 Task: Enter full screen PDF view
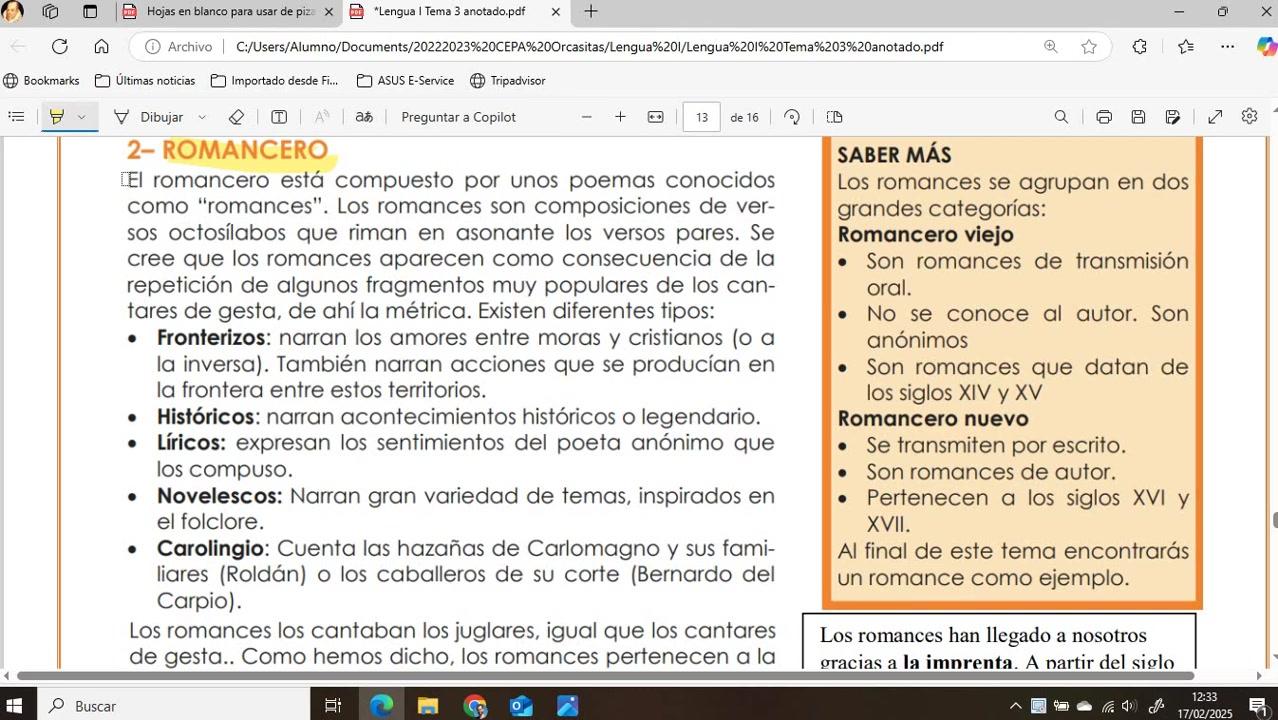(x=1215, y=117)
